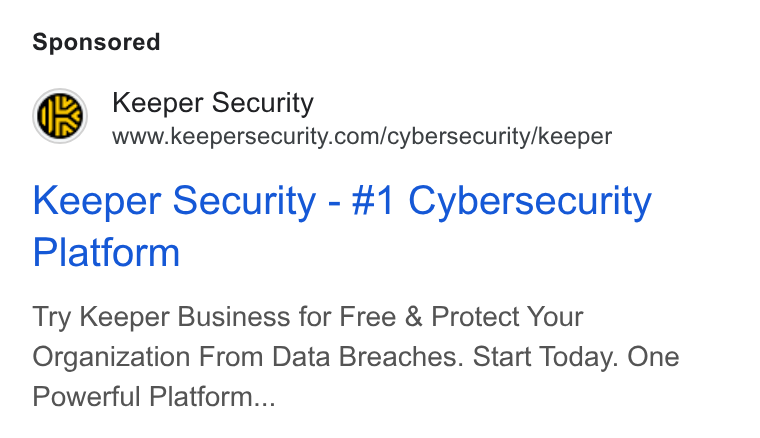Click the word 'One' in description
Image resolution: width=760 pixels, height=438 pixels.
[653, 358]
